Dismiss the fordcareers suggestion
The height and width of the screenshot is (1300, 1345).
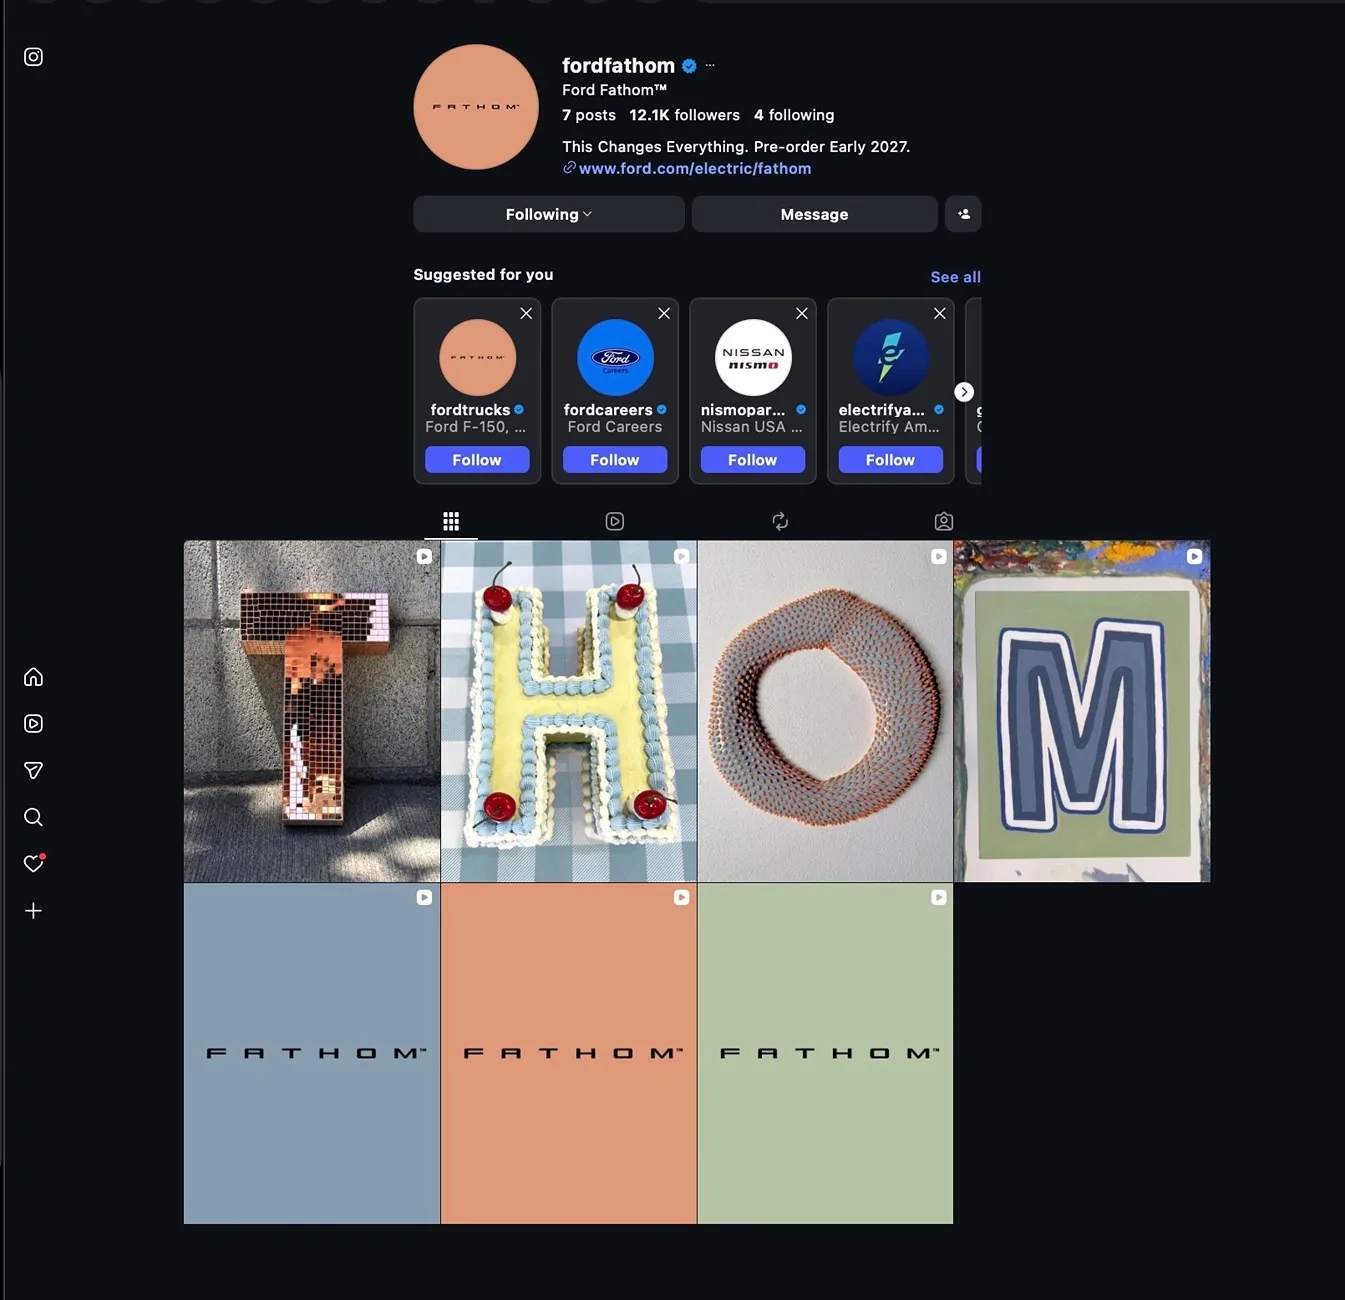click(x=664, y=313)
